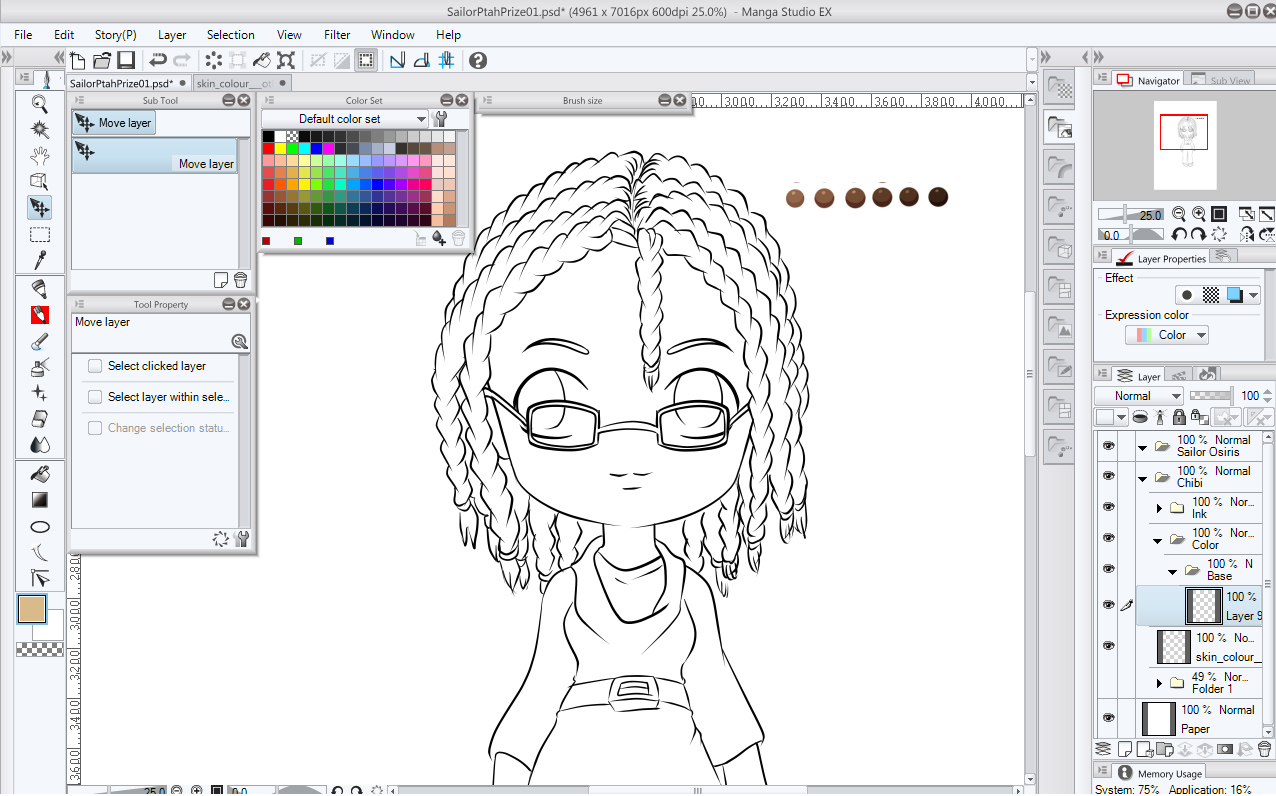This screenshot has width=1276, height=796.
Task: Select the Move layer tool in toolbox
Action: 40,207
